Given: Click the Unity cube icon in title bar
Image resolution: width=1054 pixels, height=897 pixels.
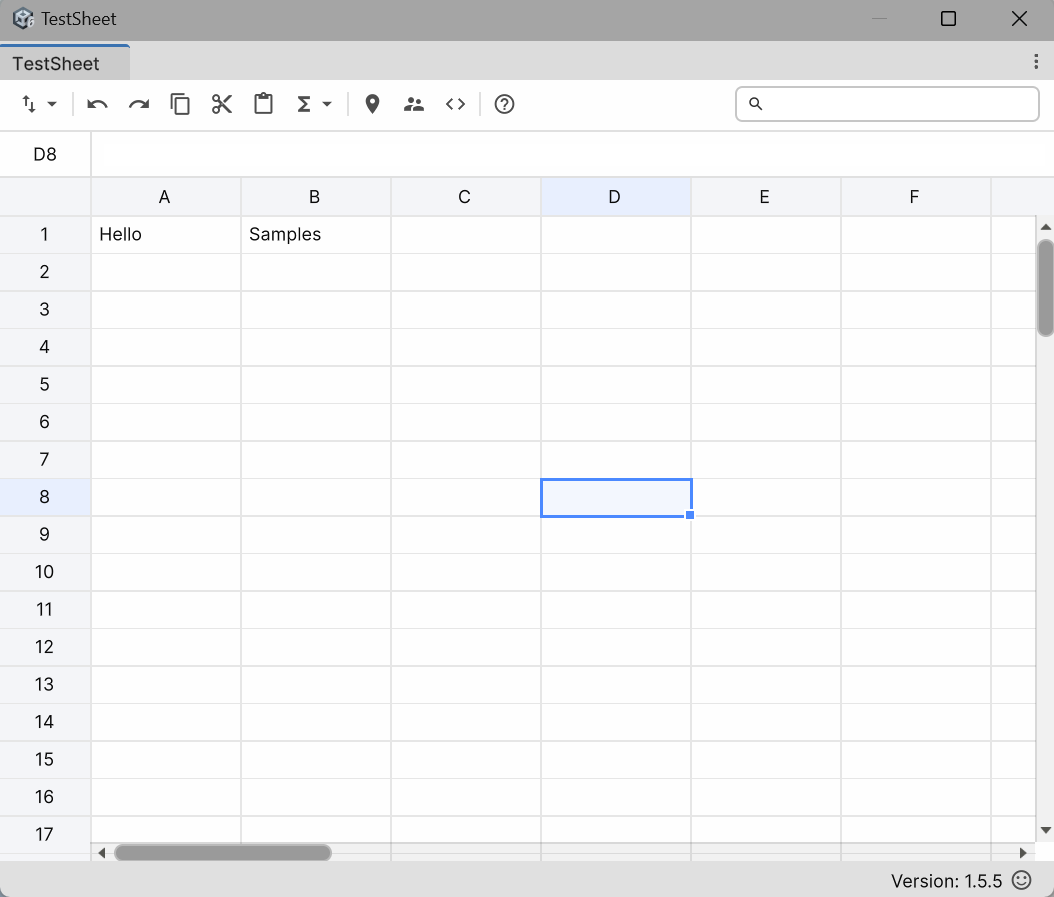Looking at the screenshot, I should pos(23,18).
